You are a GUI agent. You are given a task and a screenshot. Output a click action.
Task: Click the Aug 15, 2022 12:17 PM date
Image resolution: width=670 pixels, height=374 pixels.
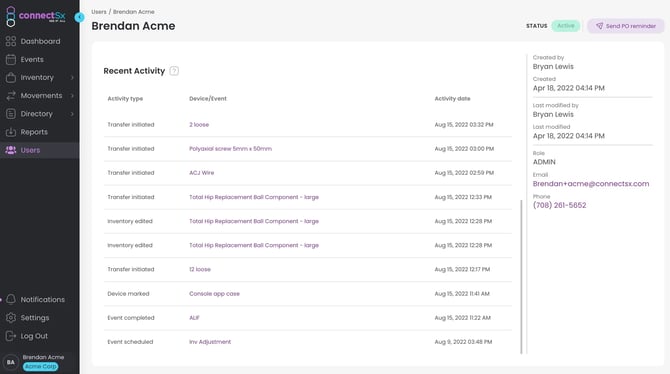click(x=462, y=269)
